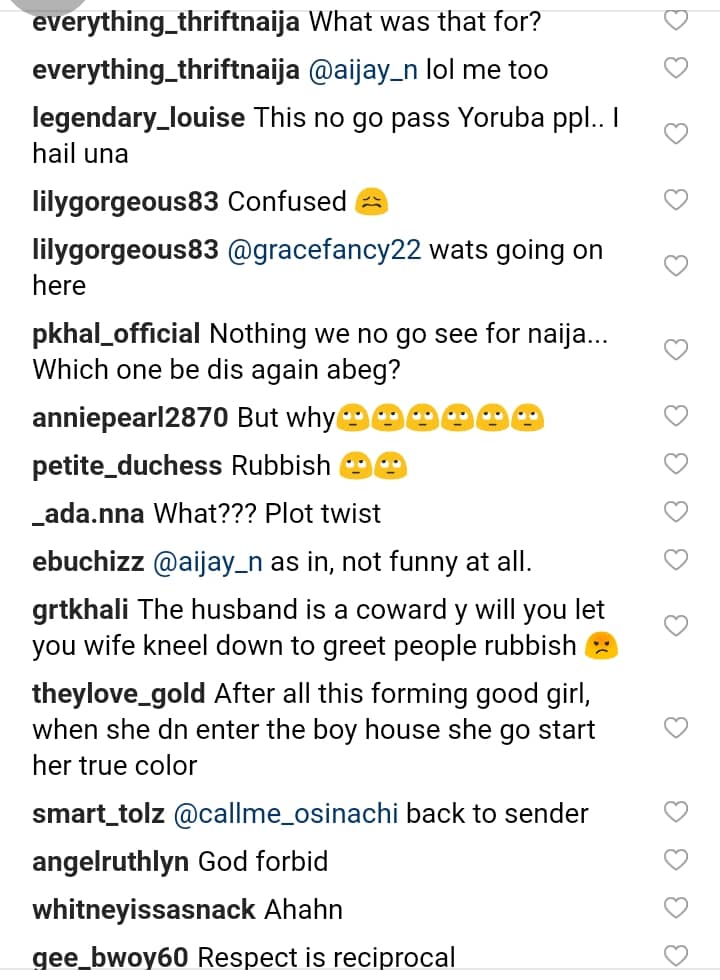Like anniepearl2870's But why comment

point(677,416)
